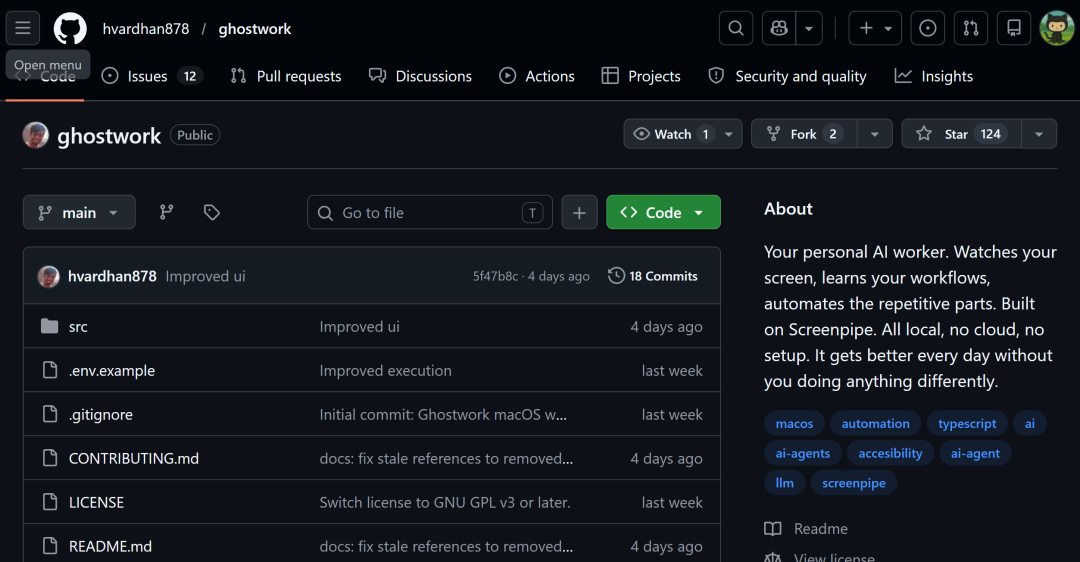Click the LICENSE file icon

[x=50, y=502]
